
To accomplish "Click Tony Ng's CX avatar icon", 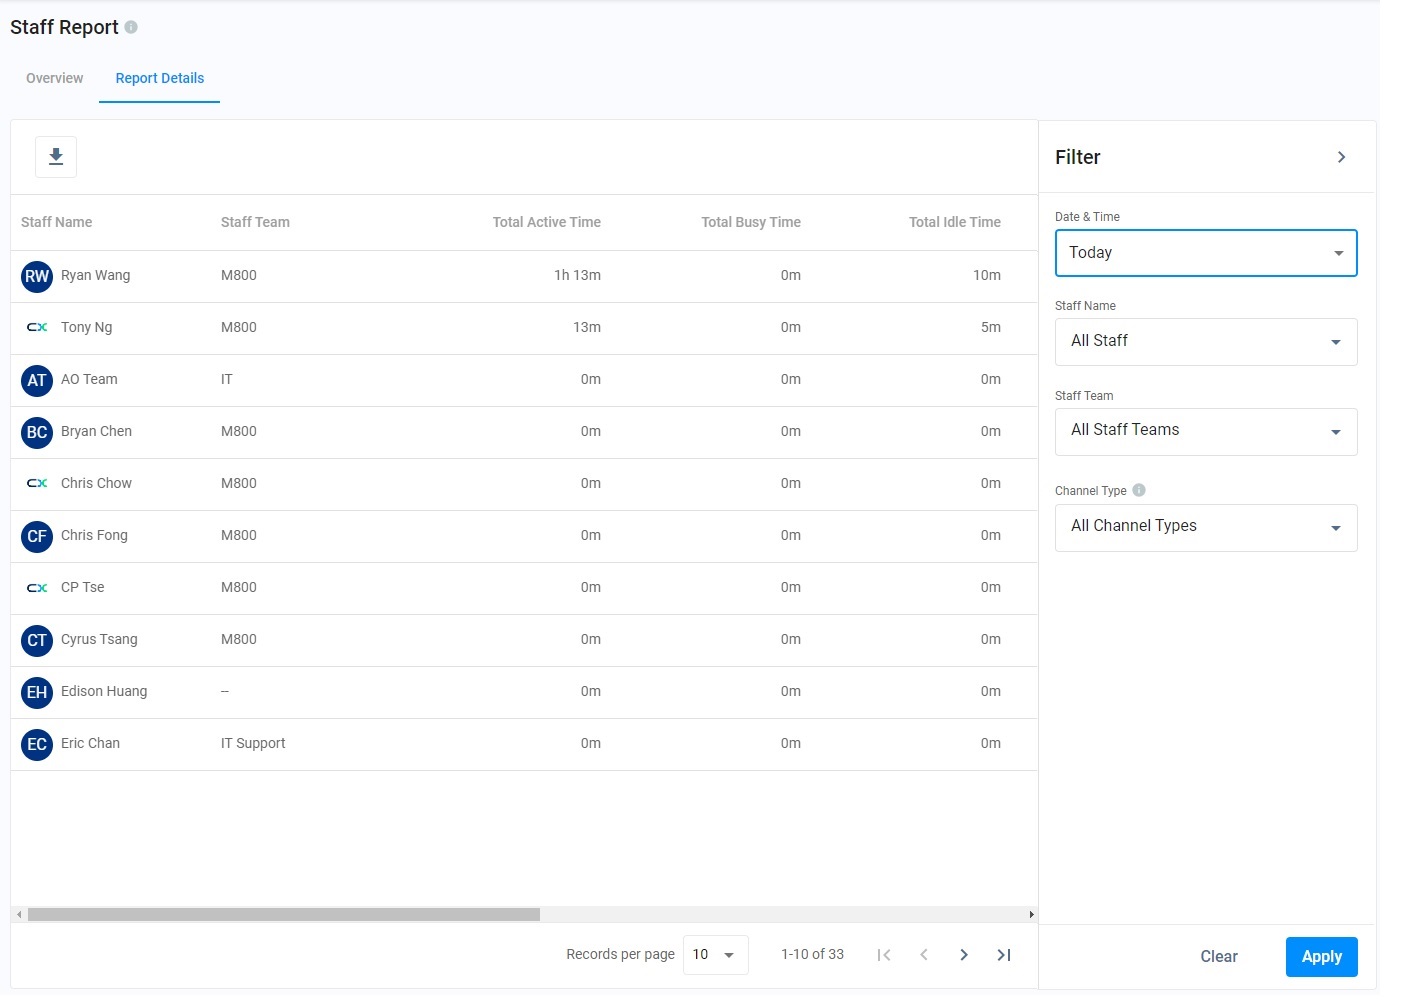I will tap(37, 328).
